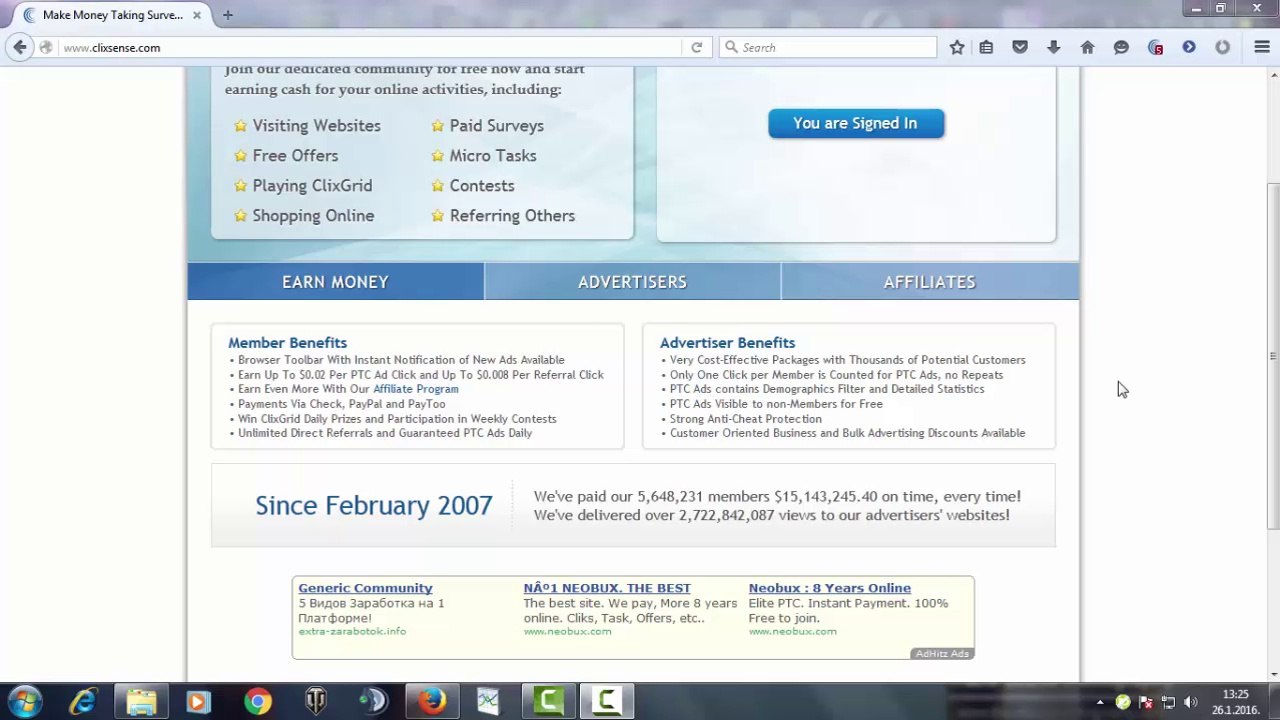
Task: Click the Referring Others list item
Action: [512, 216]
